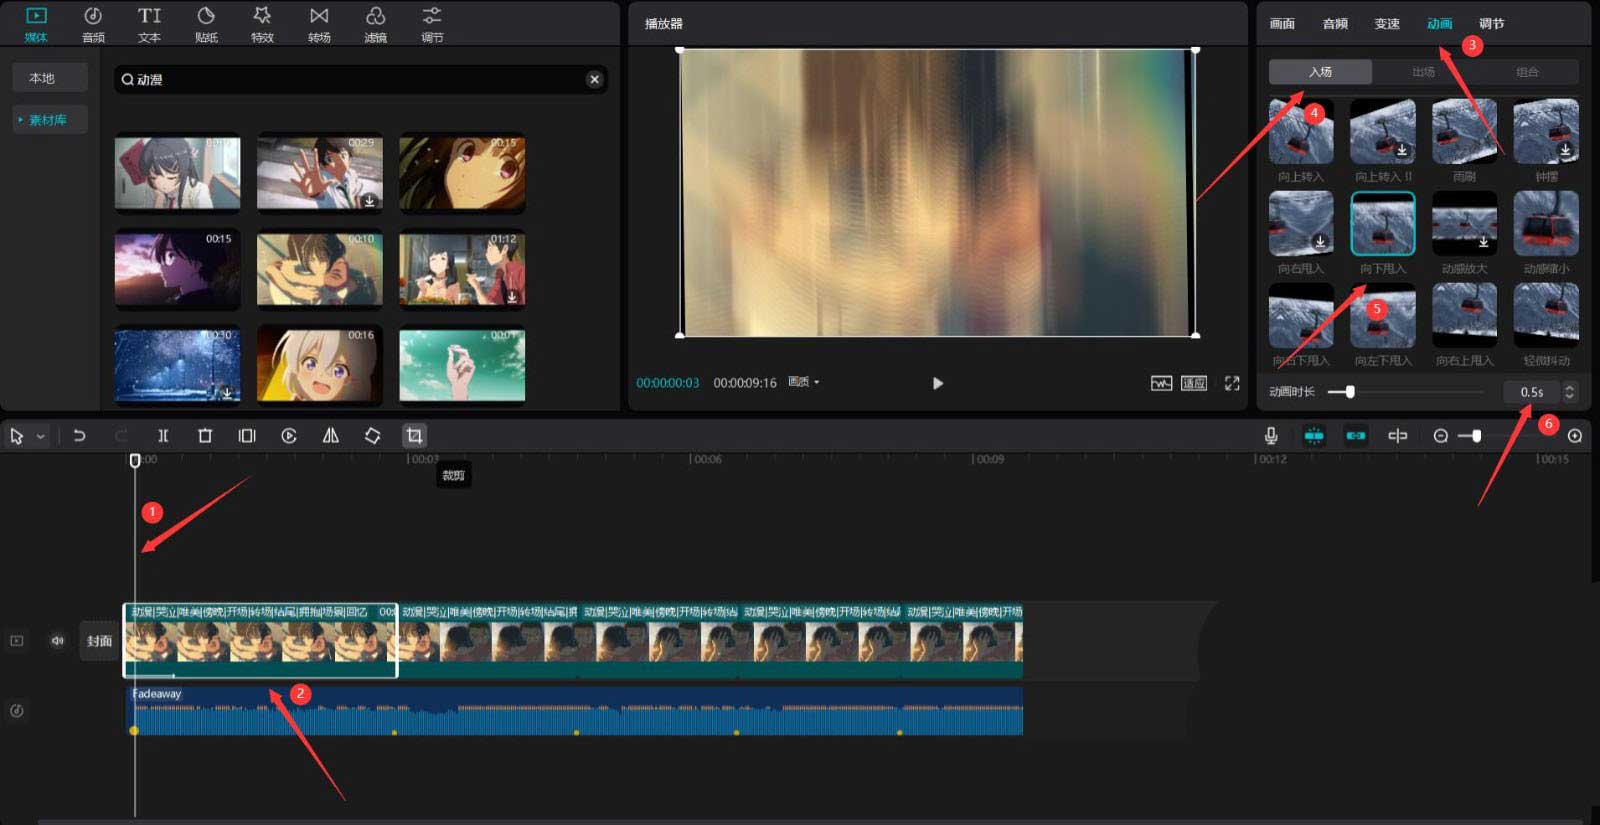Undo the last edit
The height and width of the screenshot is (825, 1600).
tap(79, 436)
